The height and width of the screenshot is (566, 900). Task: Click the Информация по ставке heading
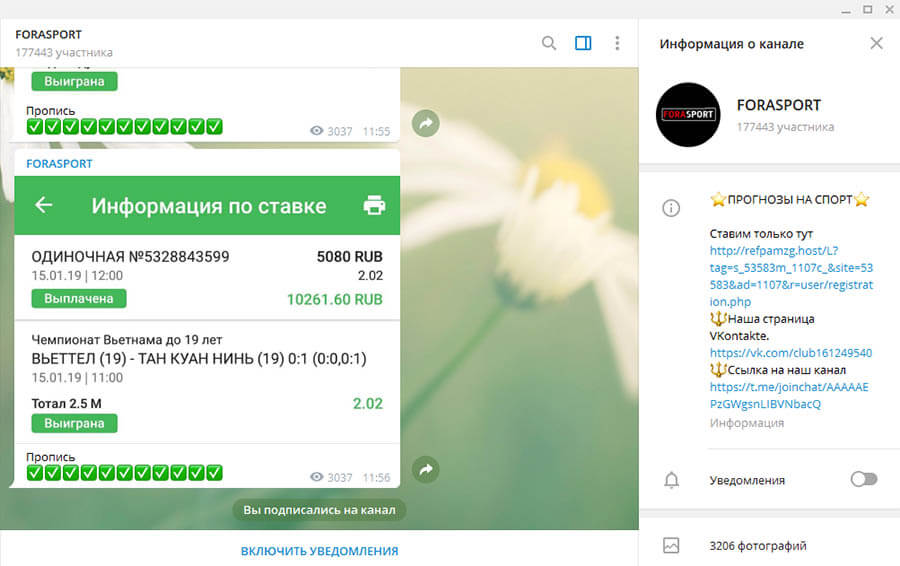coord(209,206)
